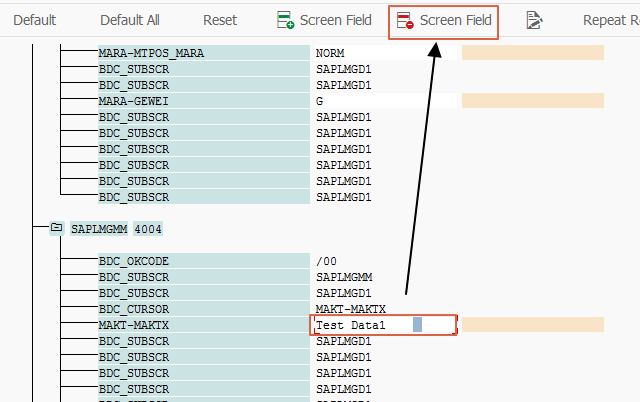
Task: Collapse the SAPLMGMM 4004 folder icon
Action: click(56, 228)
